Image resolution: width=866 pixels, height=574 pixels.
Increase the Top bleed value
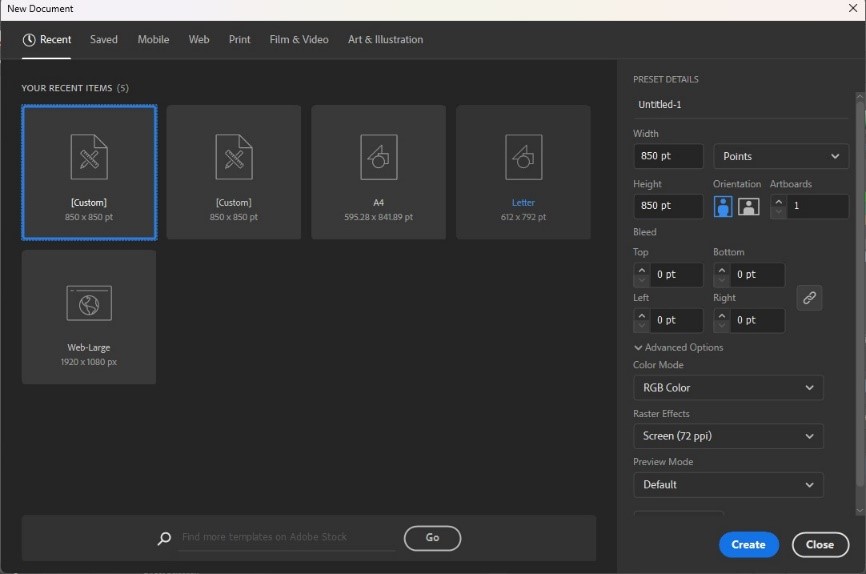tap(641, 270)
